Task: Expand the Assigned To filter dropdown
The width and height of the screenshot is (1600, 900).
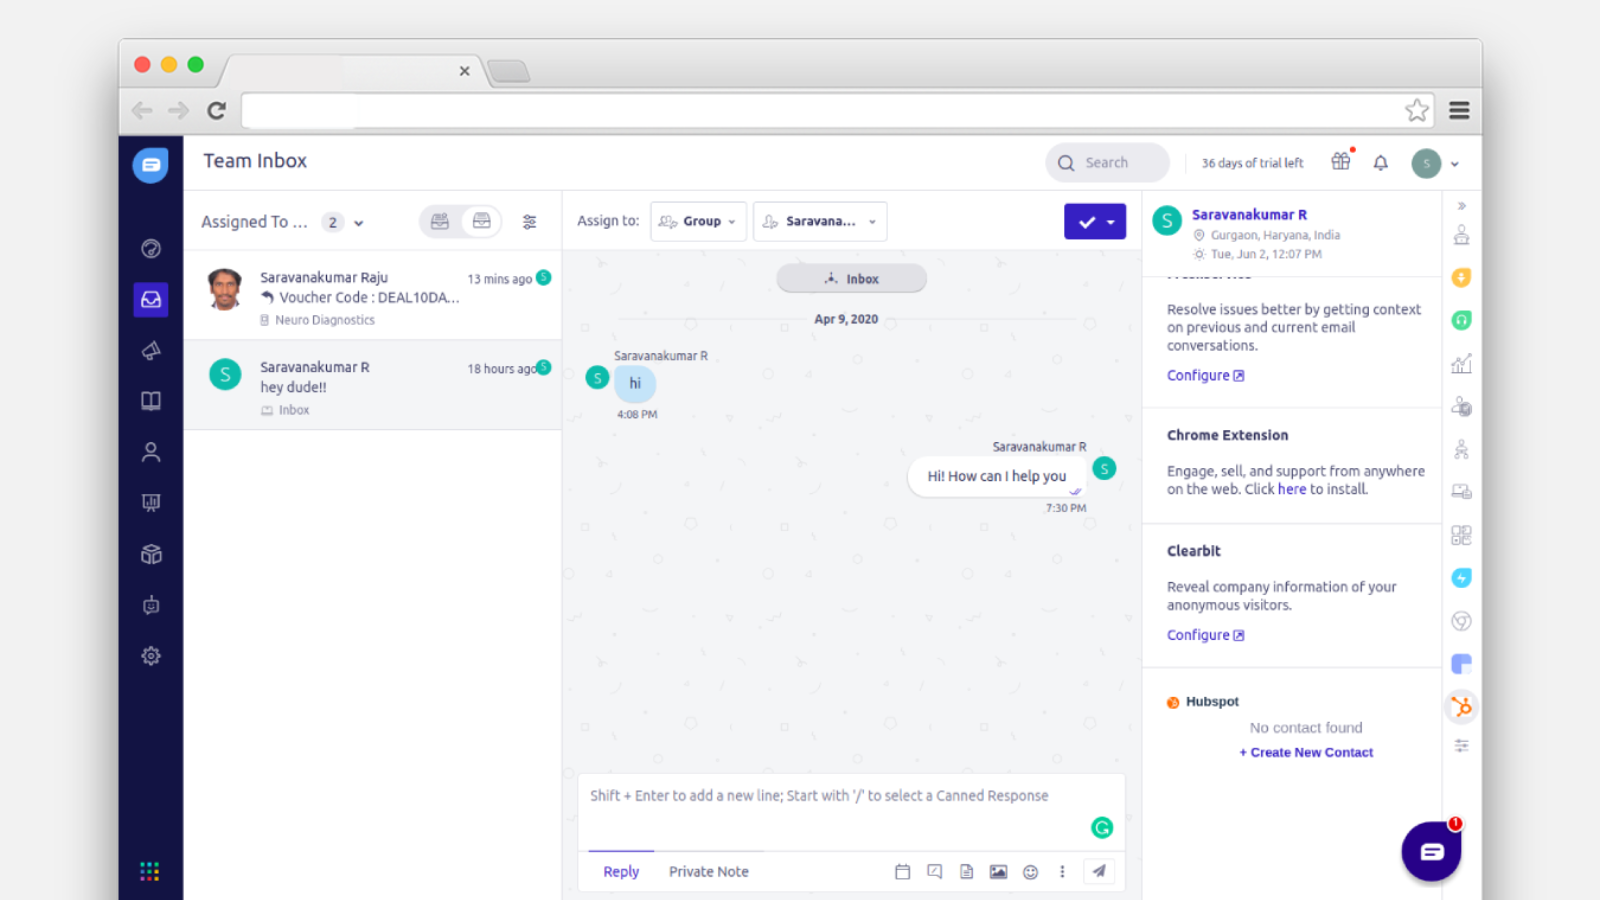Action: [x=357, y=222]
